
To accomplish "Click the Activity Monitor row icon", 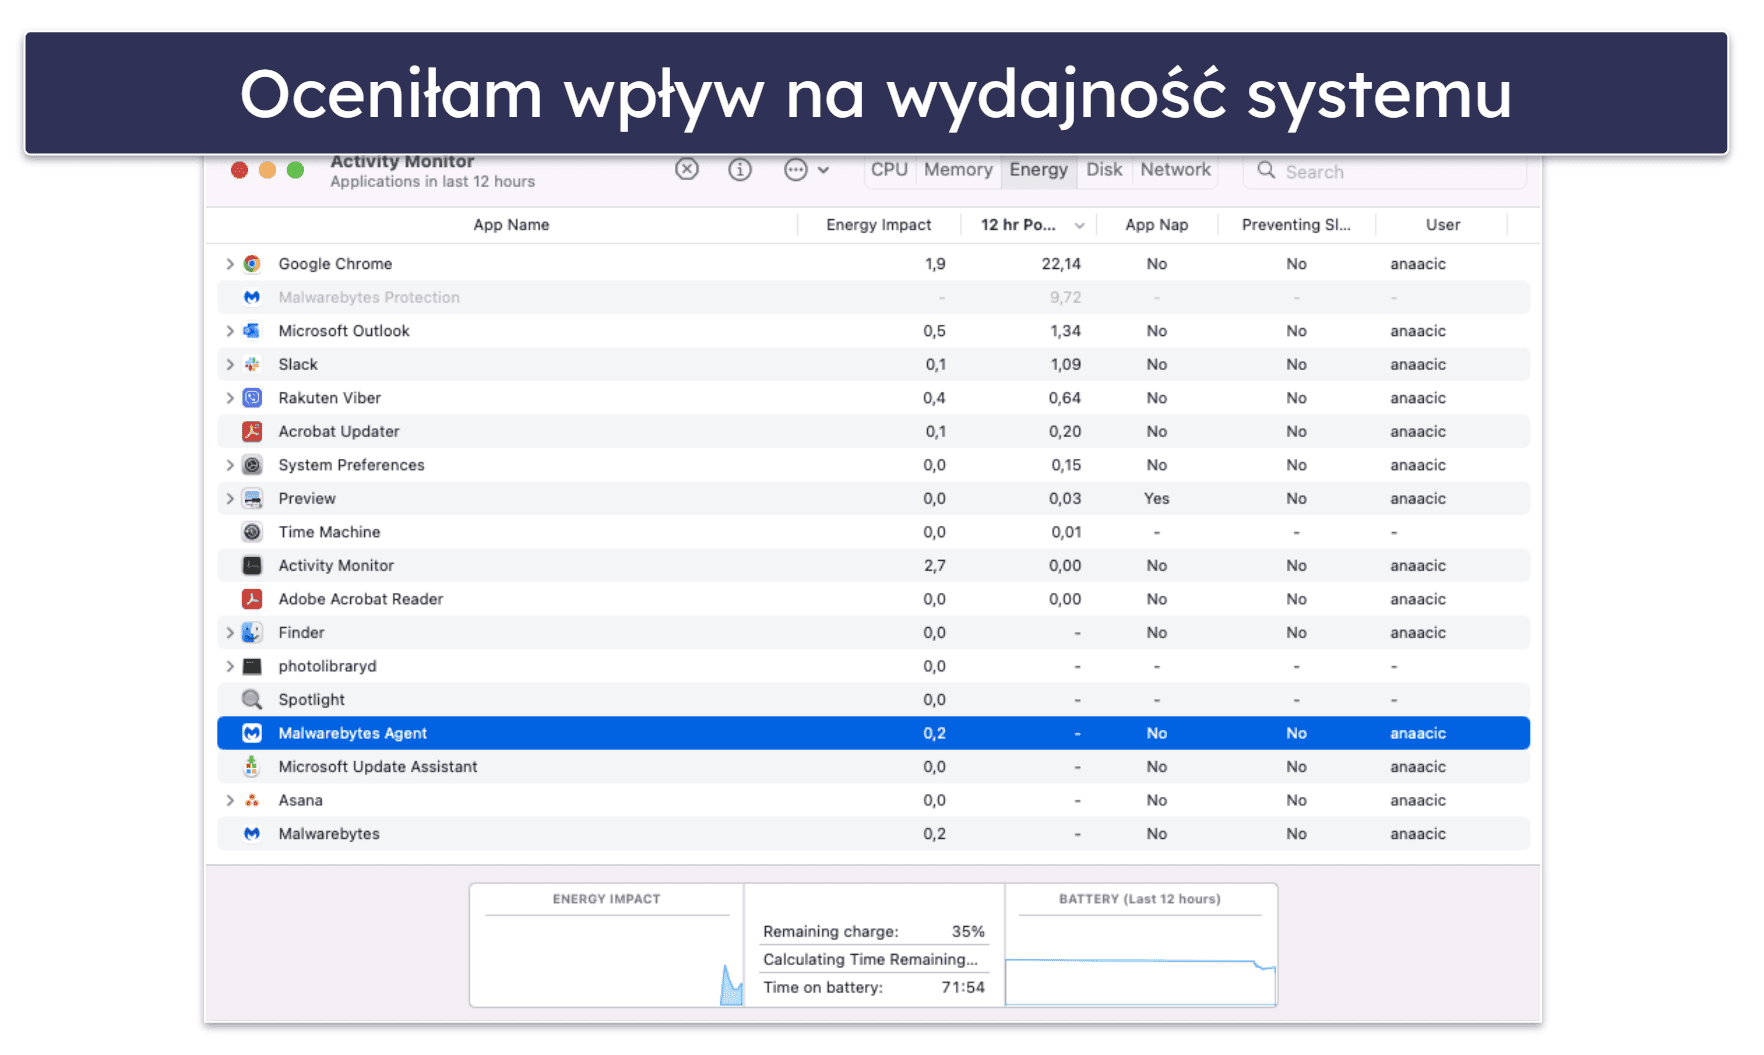I will coord(252,565).
